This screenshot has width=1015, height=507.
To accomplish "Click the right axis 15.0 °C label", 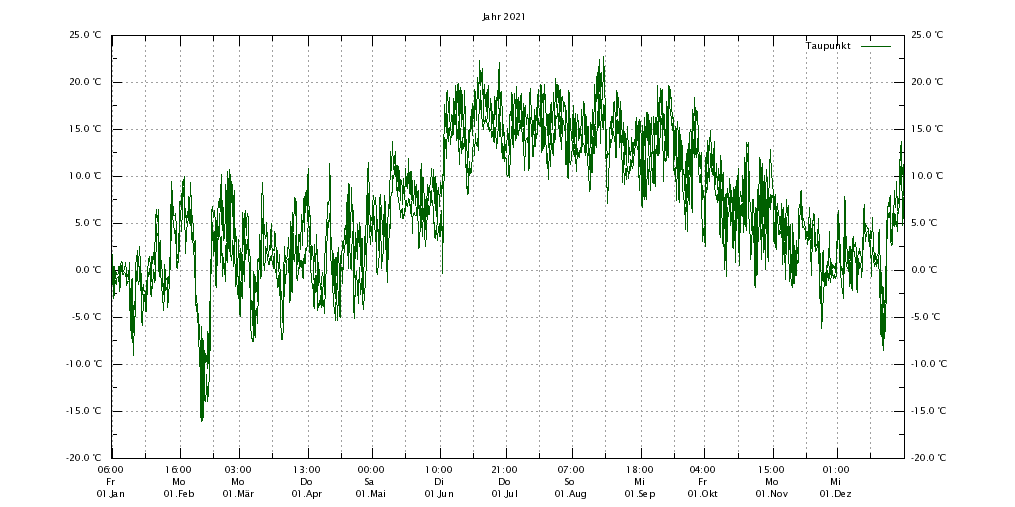I will [927, 129].
